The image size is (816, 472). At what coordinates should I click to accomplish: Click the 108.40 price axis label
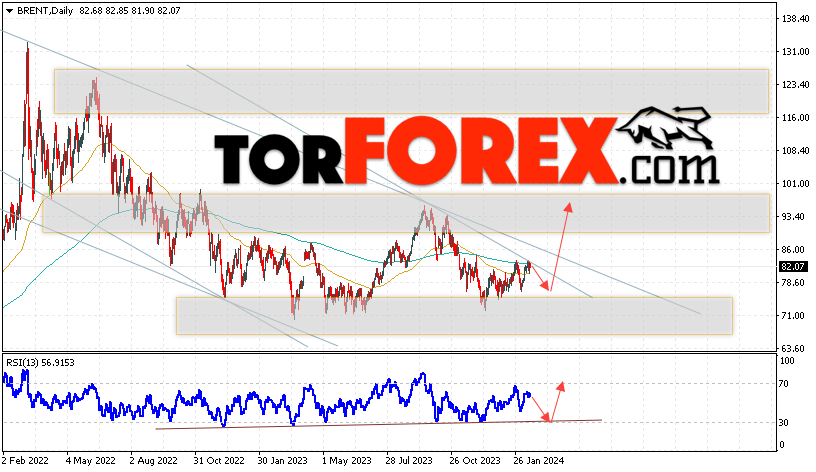click(795, 151)
